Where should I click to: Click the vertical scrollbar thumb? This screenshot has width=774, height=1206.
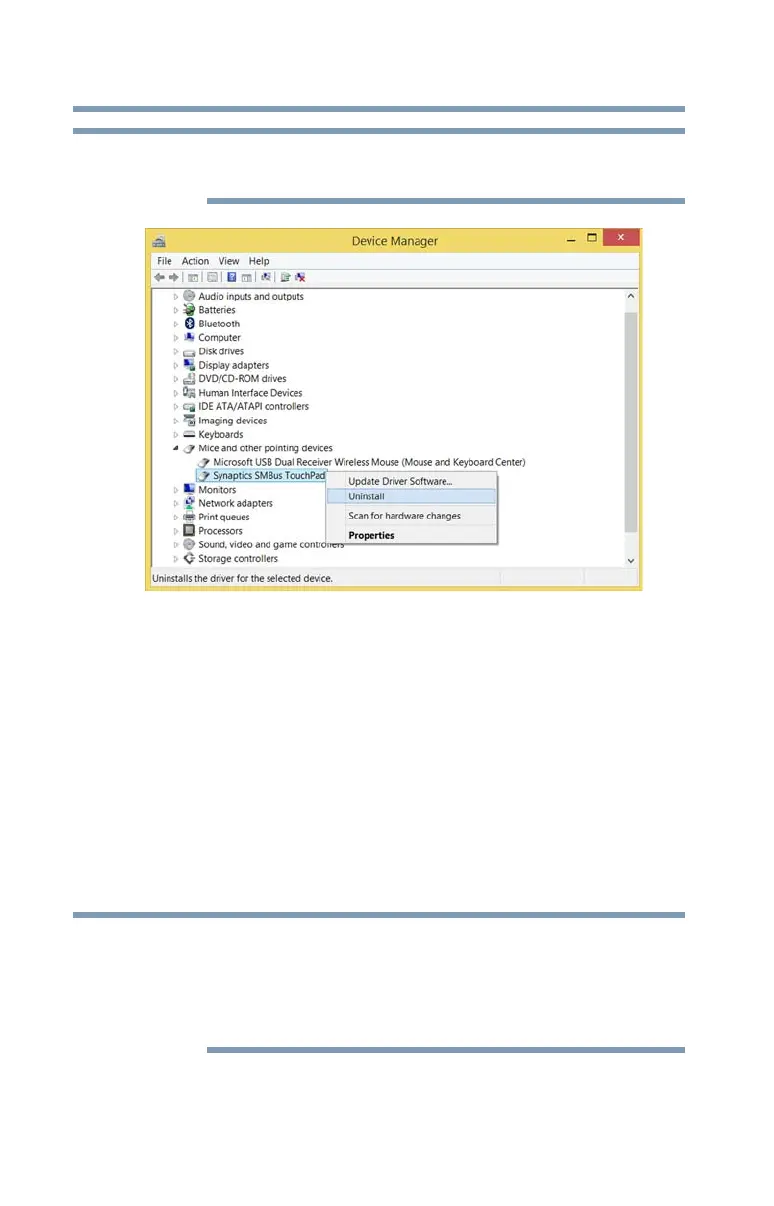(631, 422)
